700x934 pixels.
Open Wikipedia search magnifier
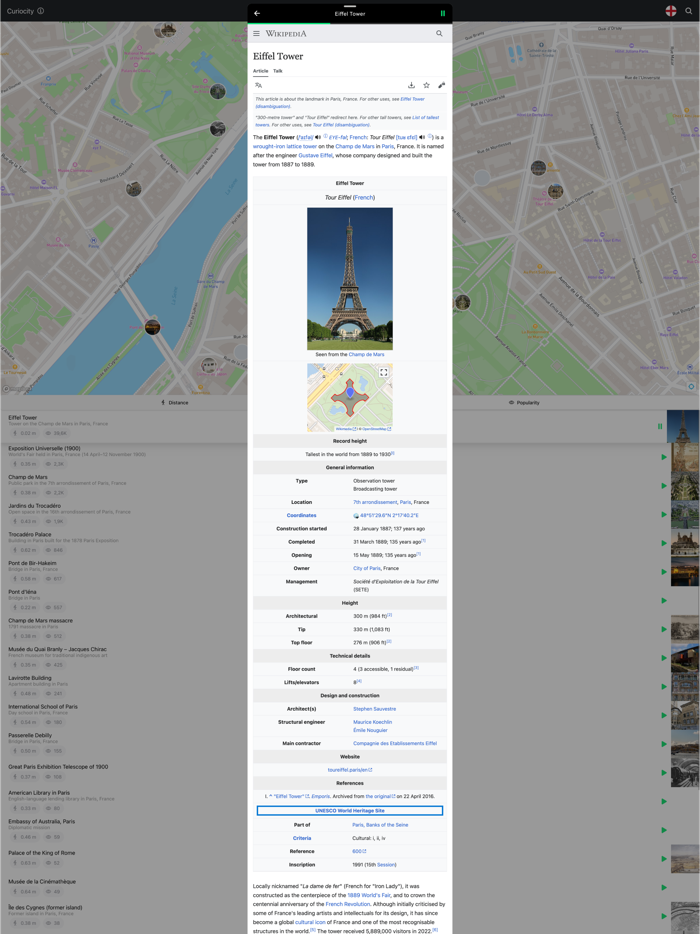pyautogui.click(x=439, y=33)
